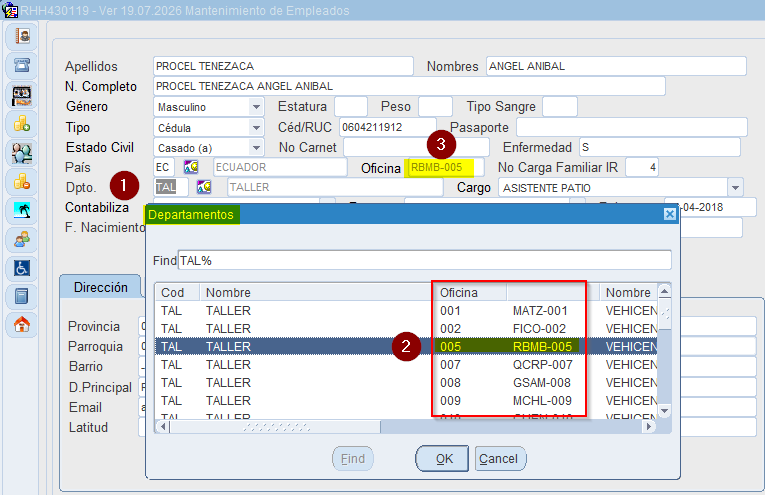Image resolution: width=765 pixels, height=495 pixels.
Task: Click the Oficina column header
Action: pos(470,293)
